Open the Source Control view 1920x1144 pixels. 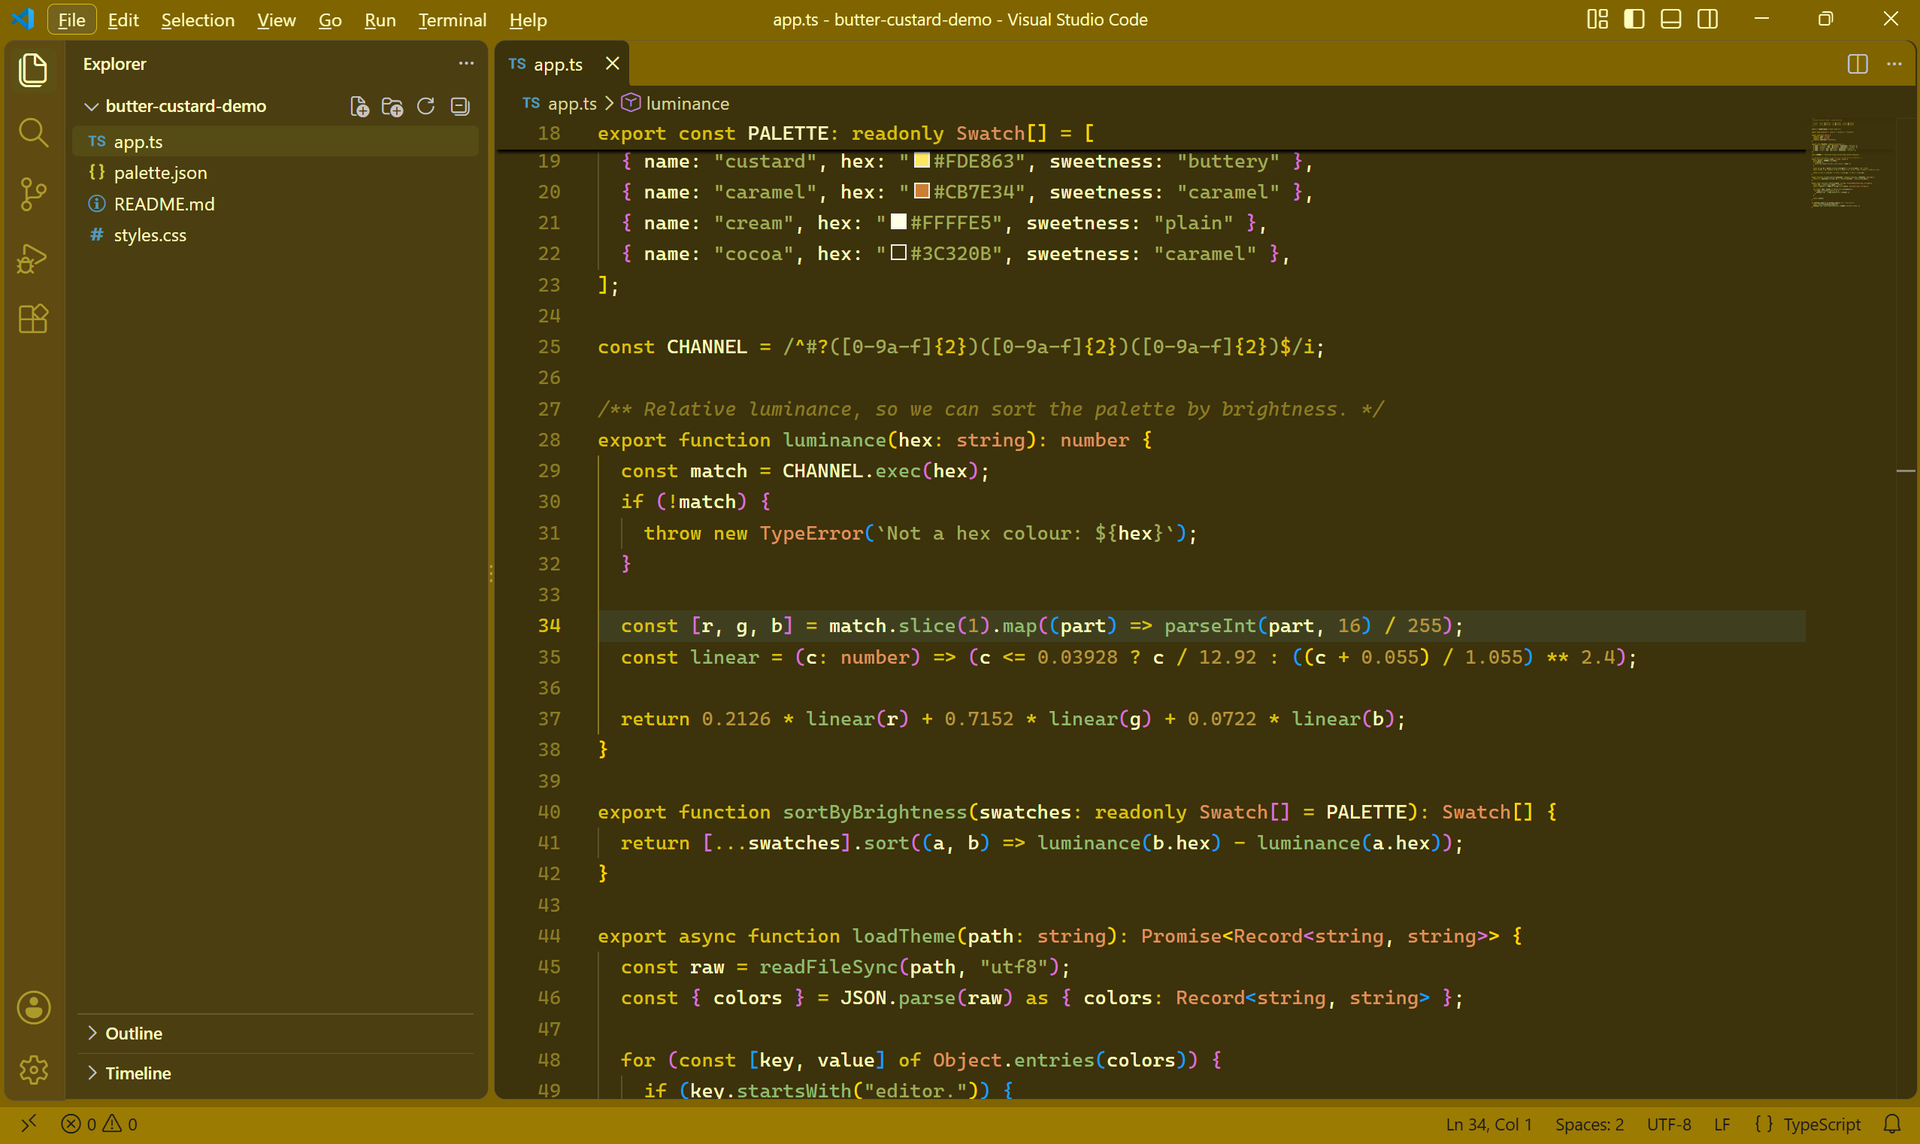(x=33, y=194)
